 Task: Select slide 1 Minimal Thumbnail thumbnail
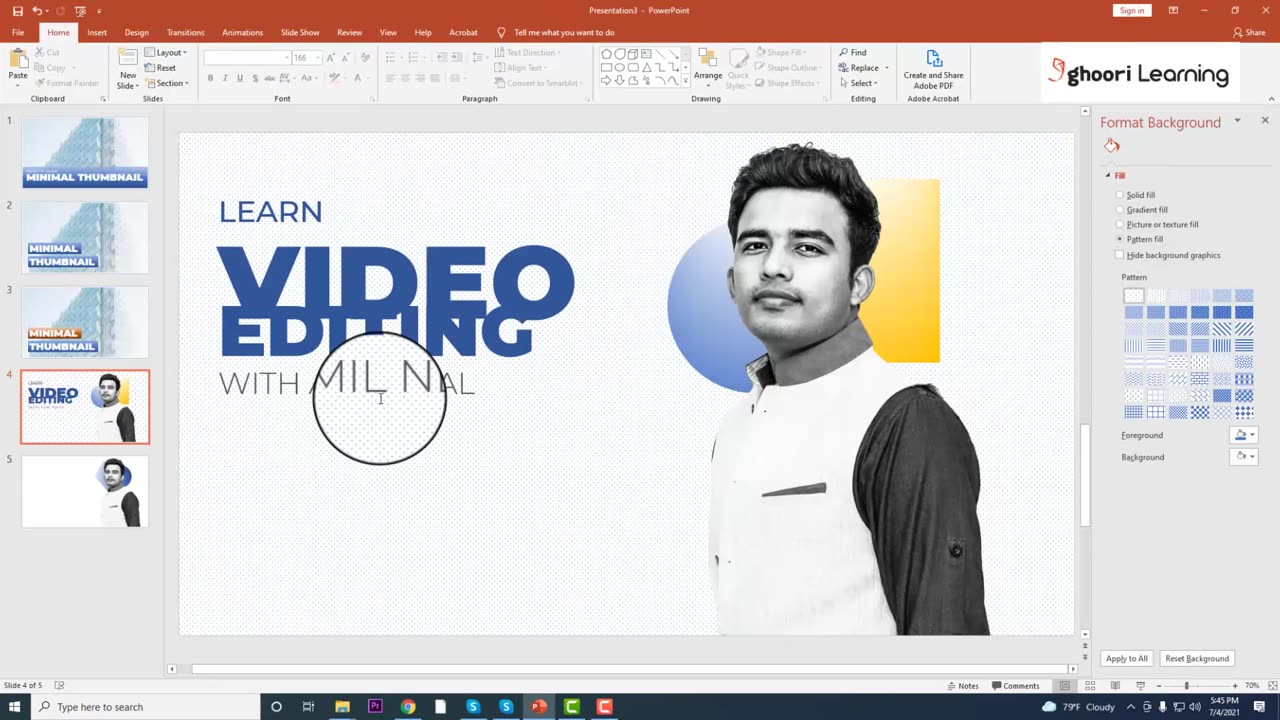pos(85,152)
